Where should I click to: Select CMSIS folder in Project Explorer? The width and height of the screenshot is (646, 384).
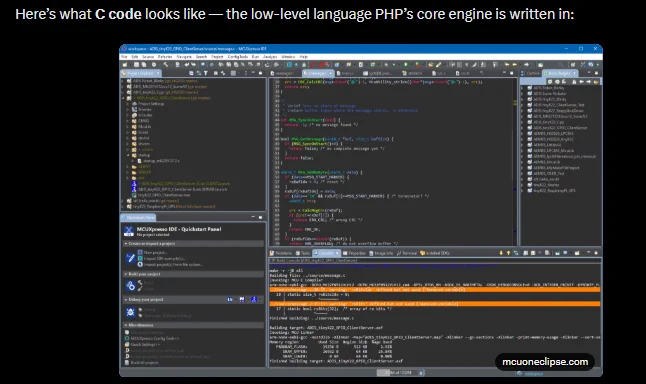click(x=144, y=121)
